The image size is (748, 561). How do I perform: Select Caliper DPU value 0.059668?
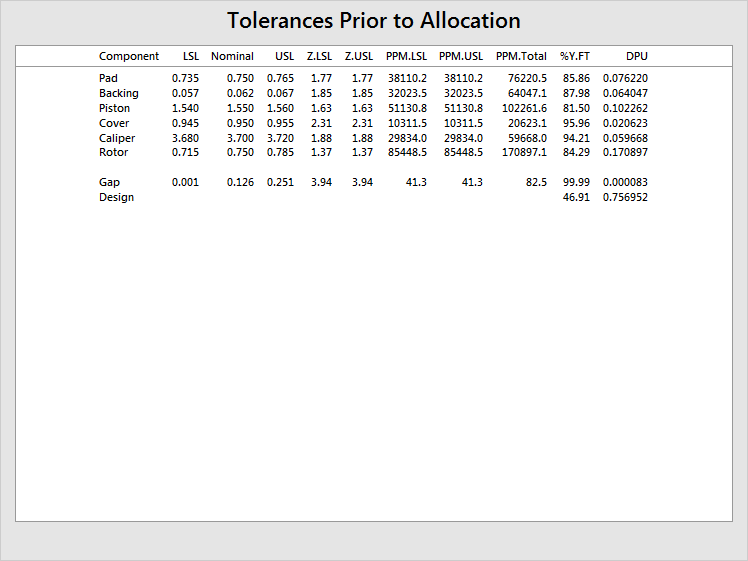point(625,138)
